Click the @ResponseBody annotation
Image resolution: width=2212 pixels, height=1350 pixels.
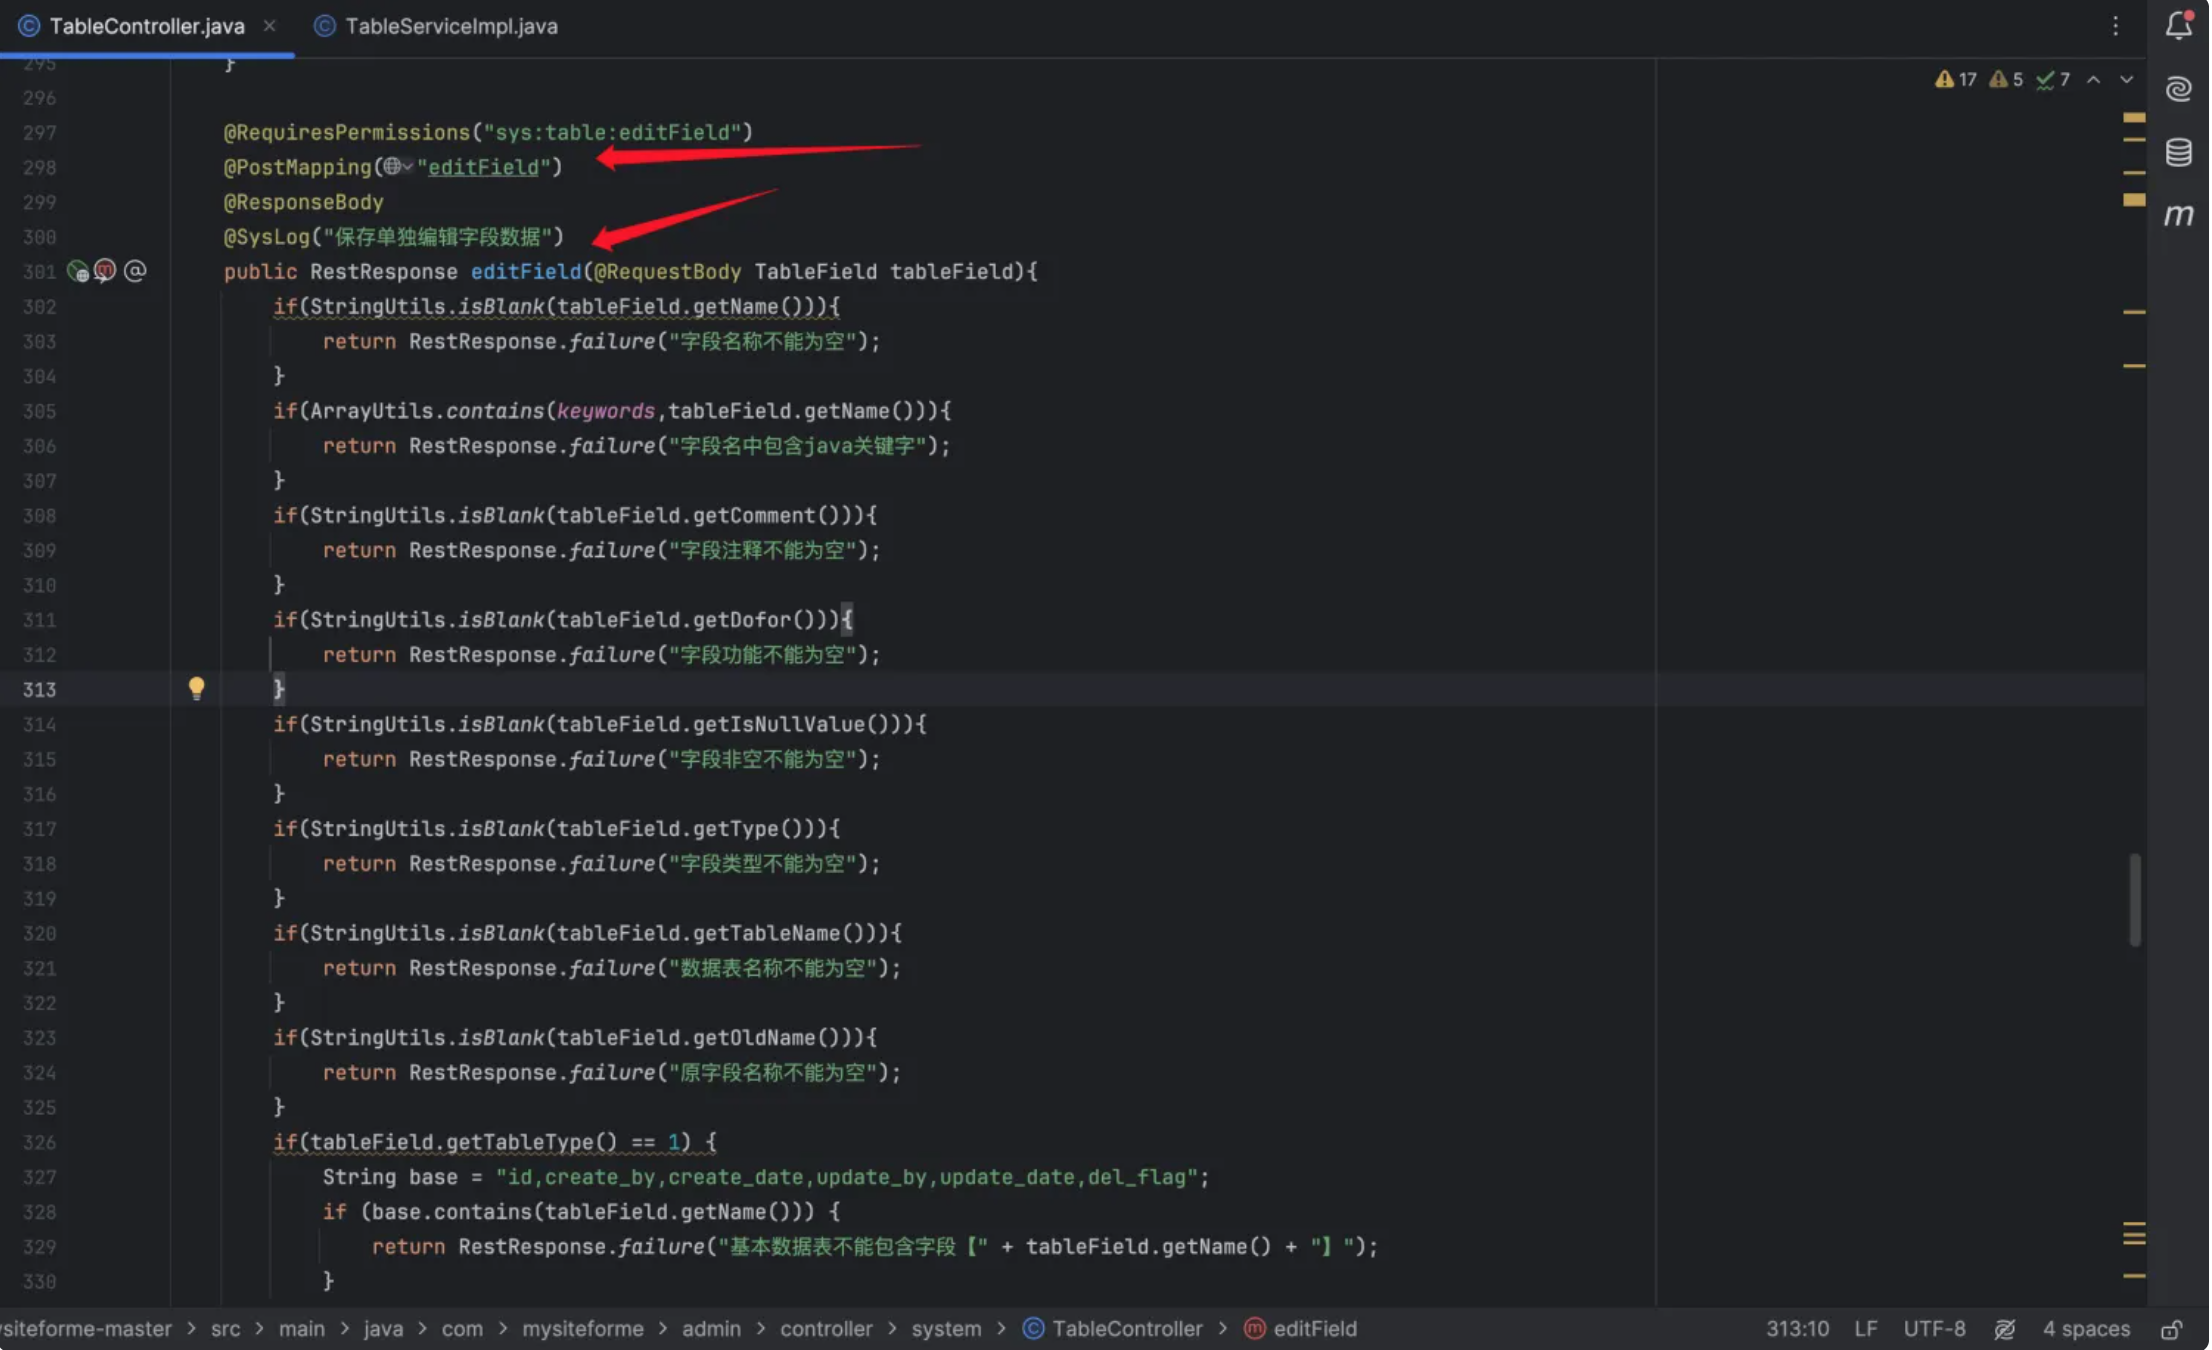pyautogui.click(x=303, y=202)
